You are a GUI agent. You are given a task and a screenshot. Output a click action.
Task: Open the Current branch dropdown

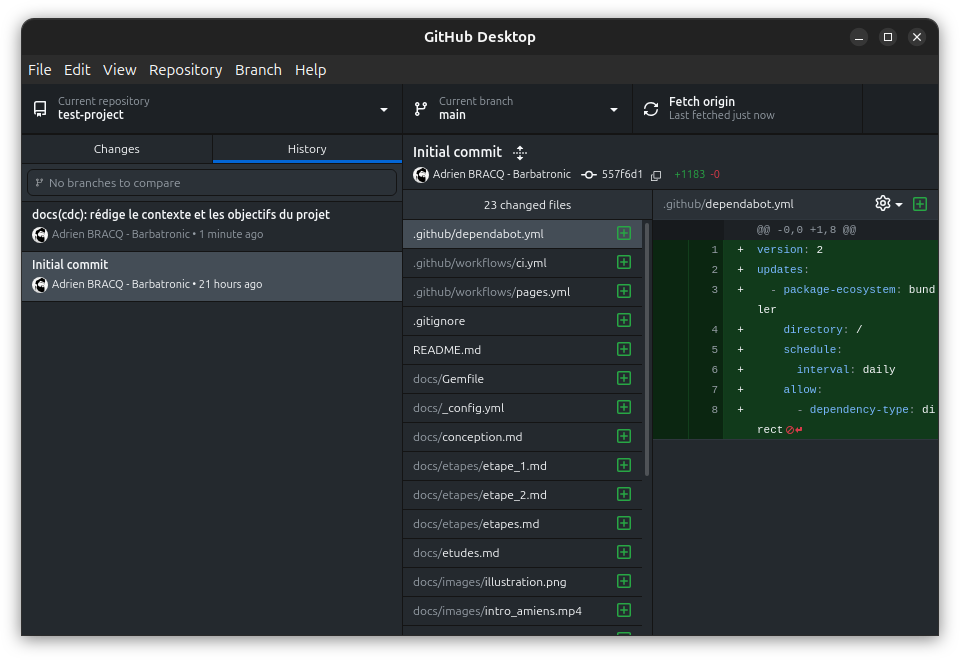click(517, 109)
